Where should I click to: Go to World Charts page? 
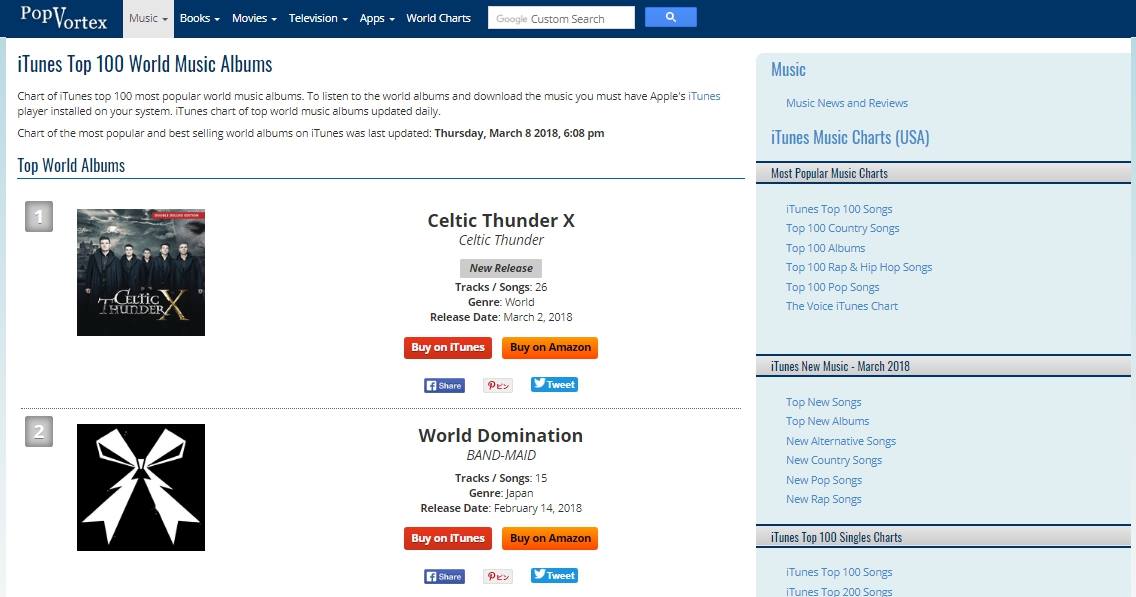438,18
